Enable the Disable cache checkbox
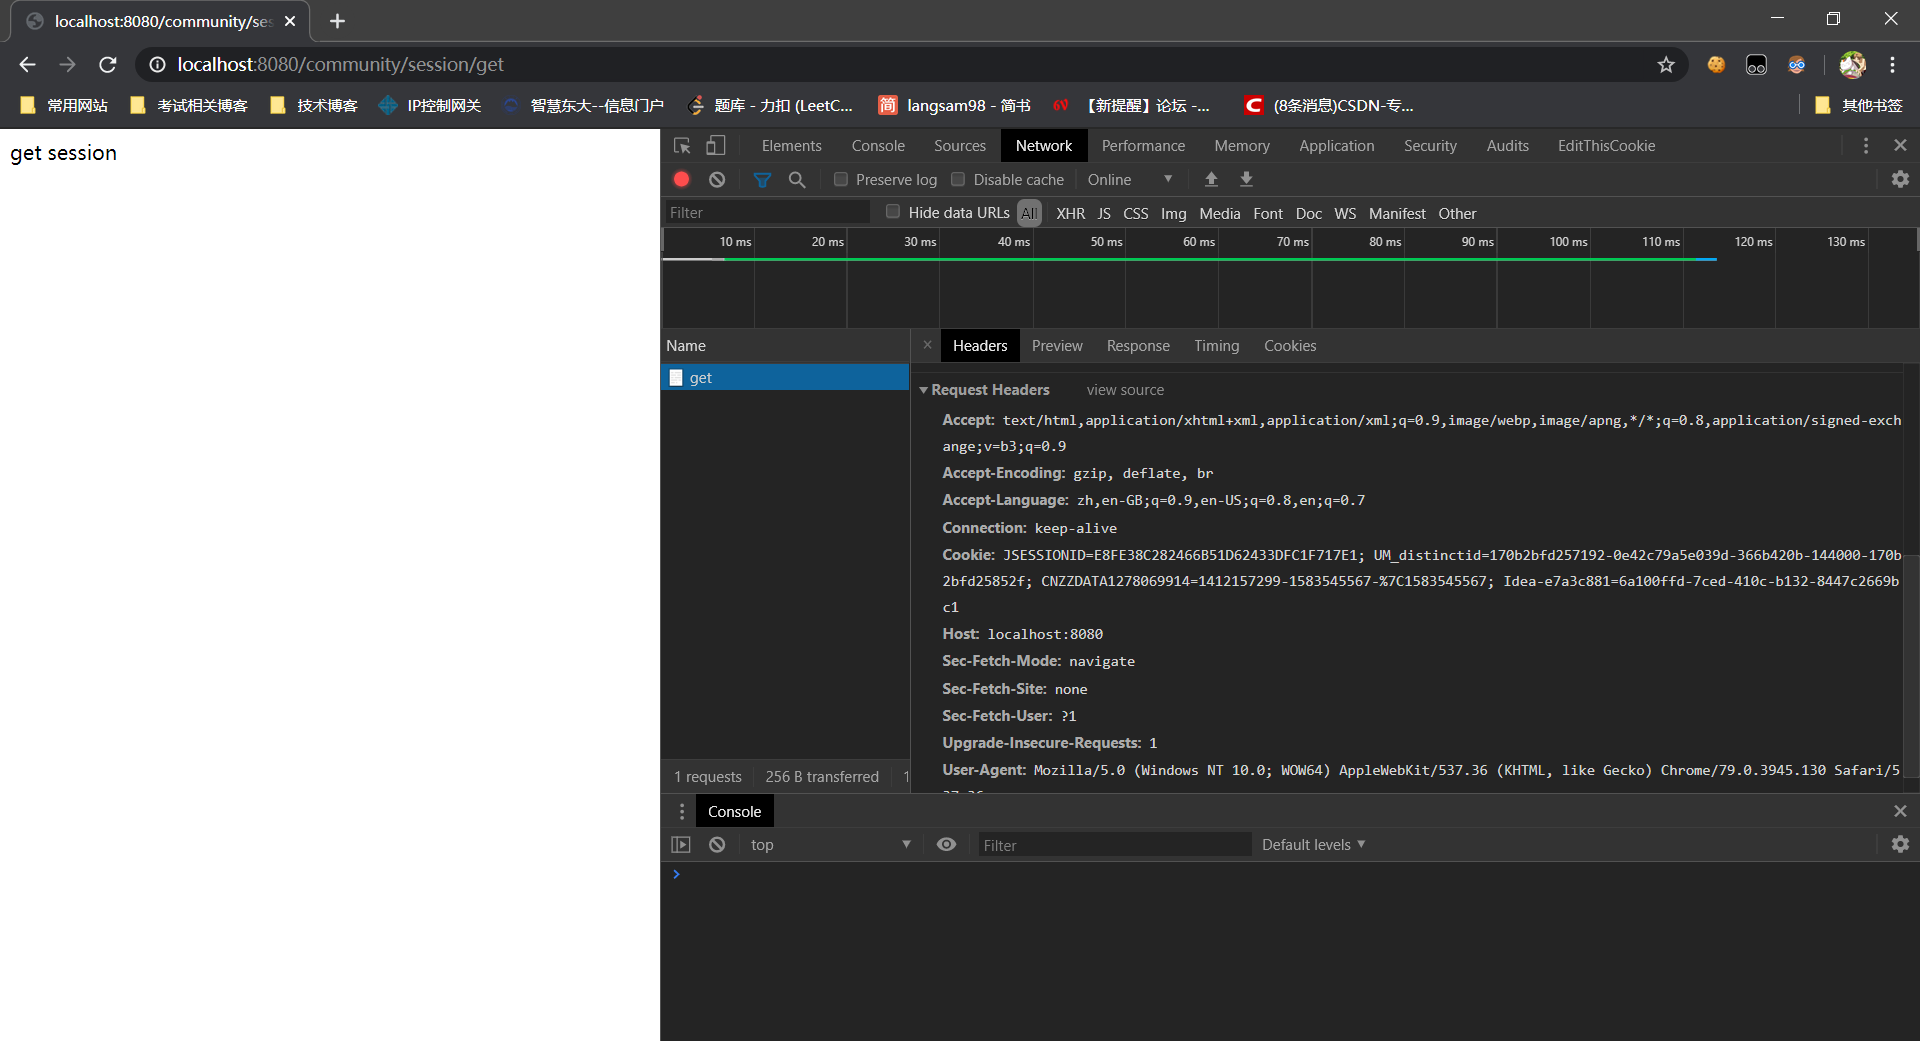 click(x=958, y=179)
